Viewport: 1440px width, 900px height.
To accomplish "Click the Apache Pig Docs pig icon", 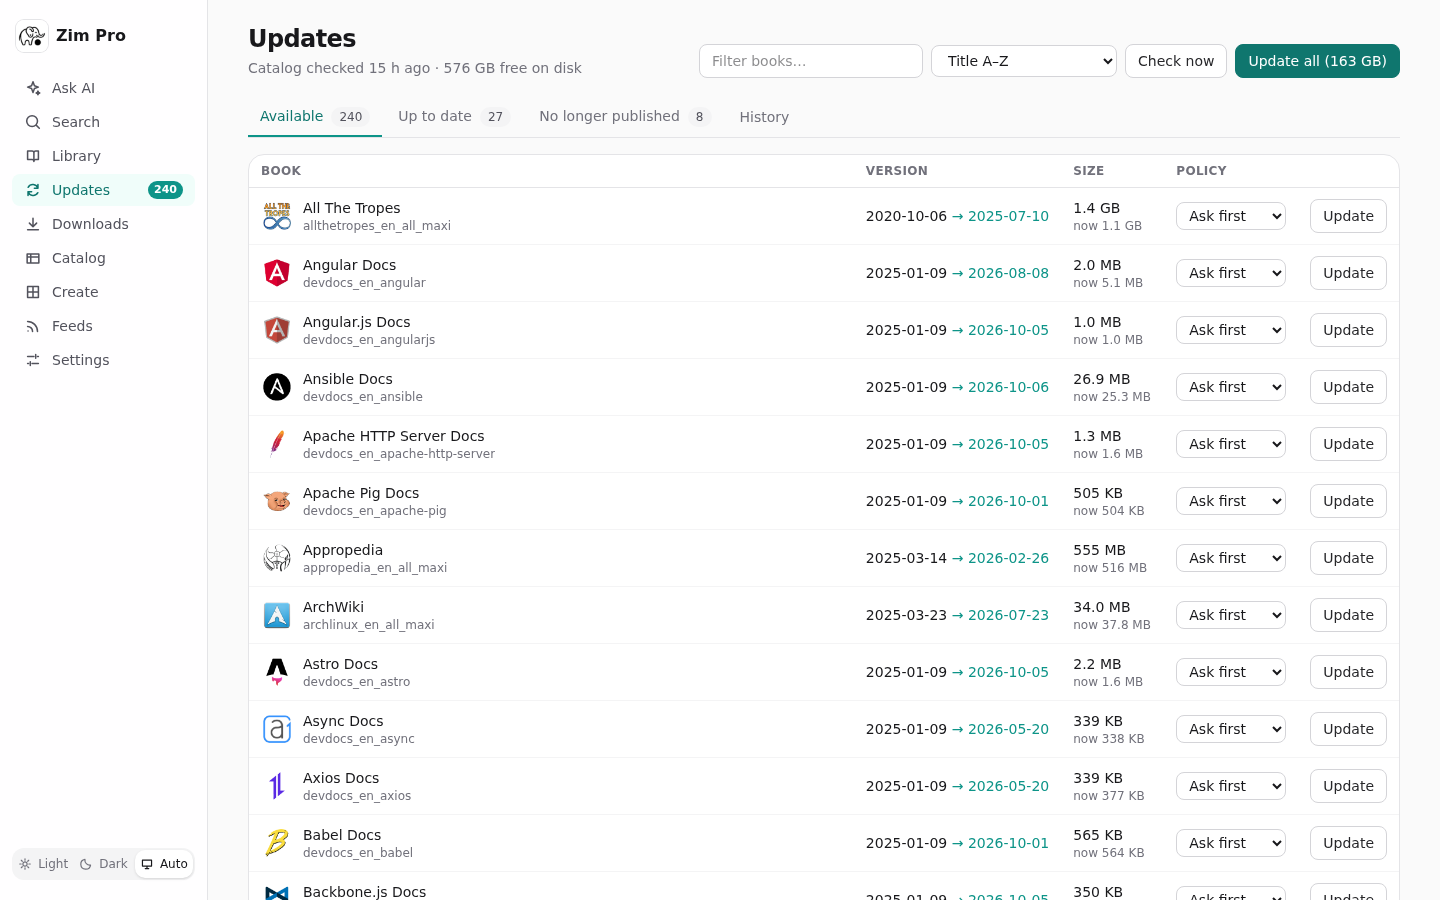I will [x=277, y=501].
